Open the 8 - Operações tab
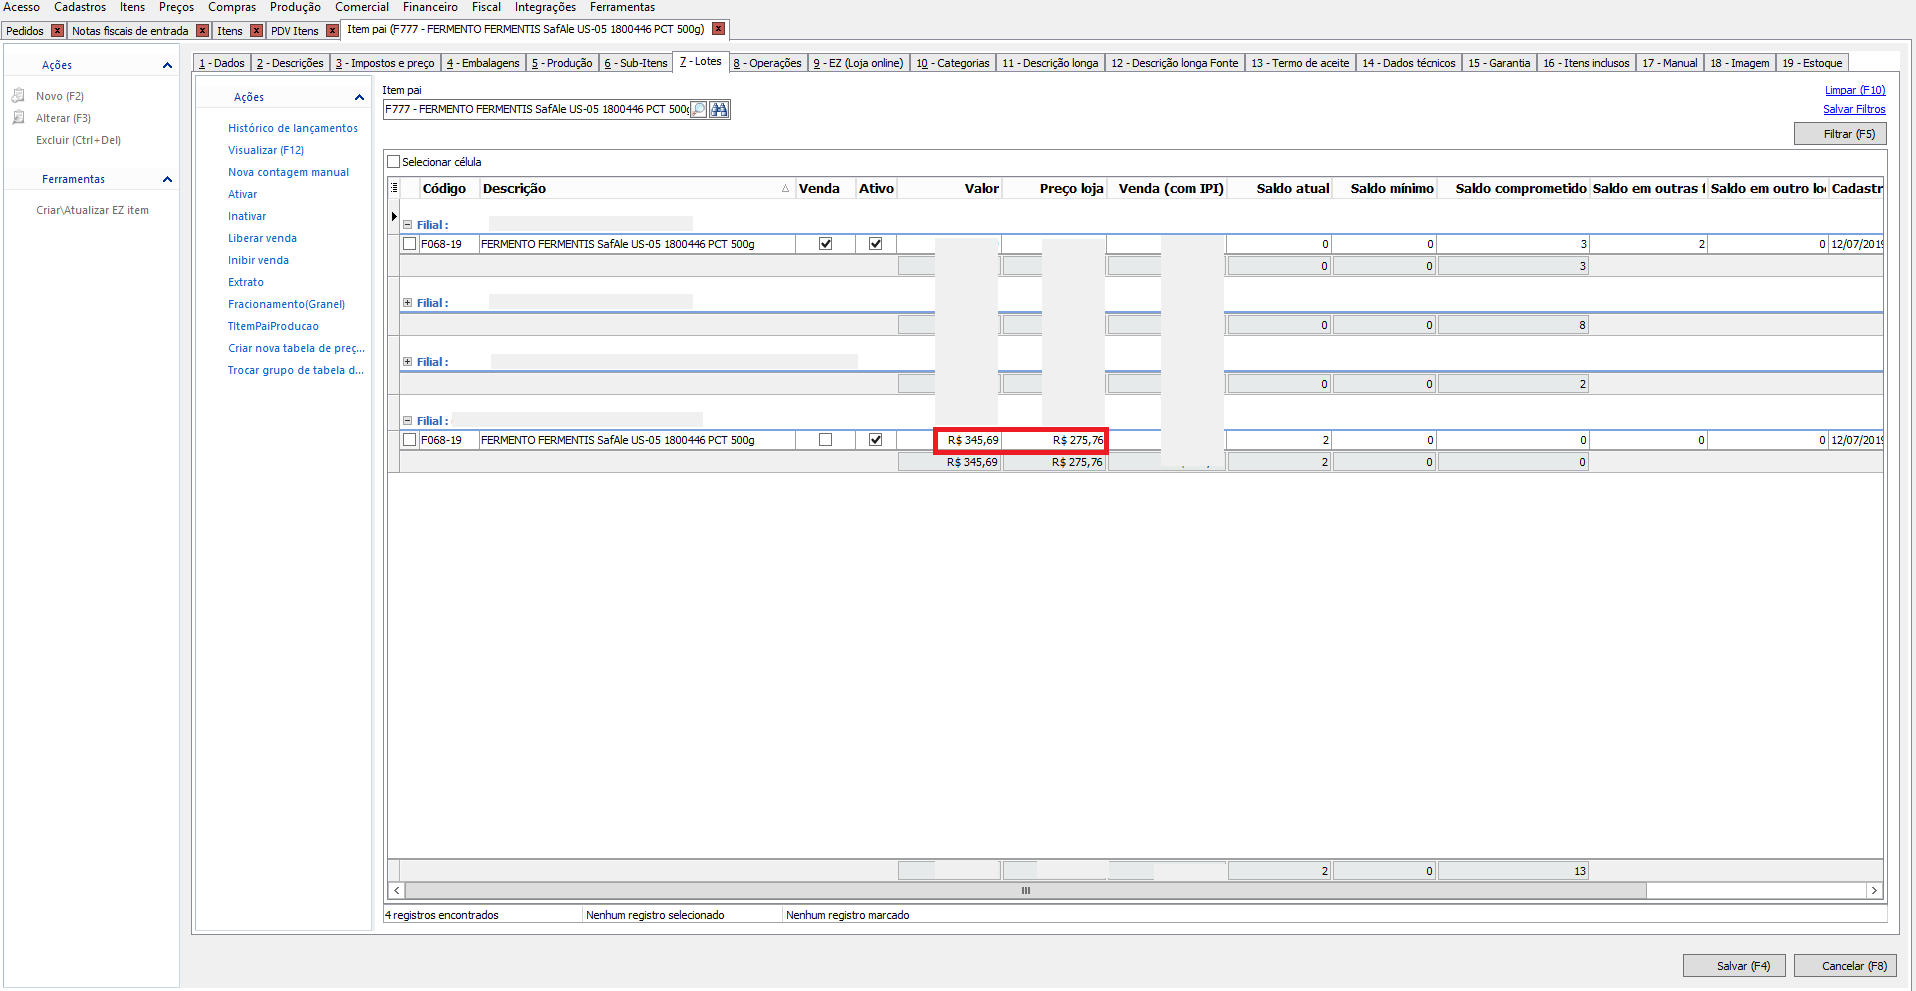Screen dimensions: 1916x991 pyautogui.click(x=767, y=63)
